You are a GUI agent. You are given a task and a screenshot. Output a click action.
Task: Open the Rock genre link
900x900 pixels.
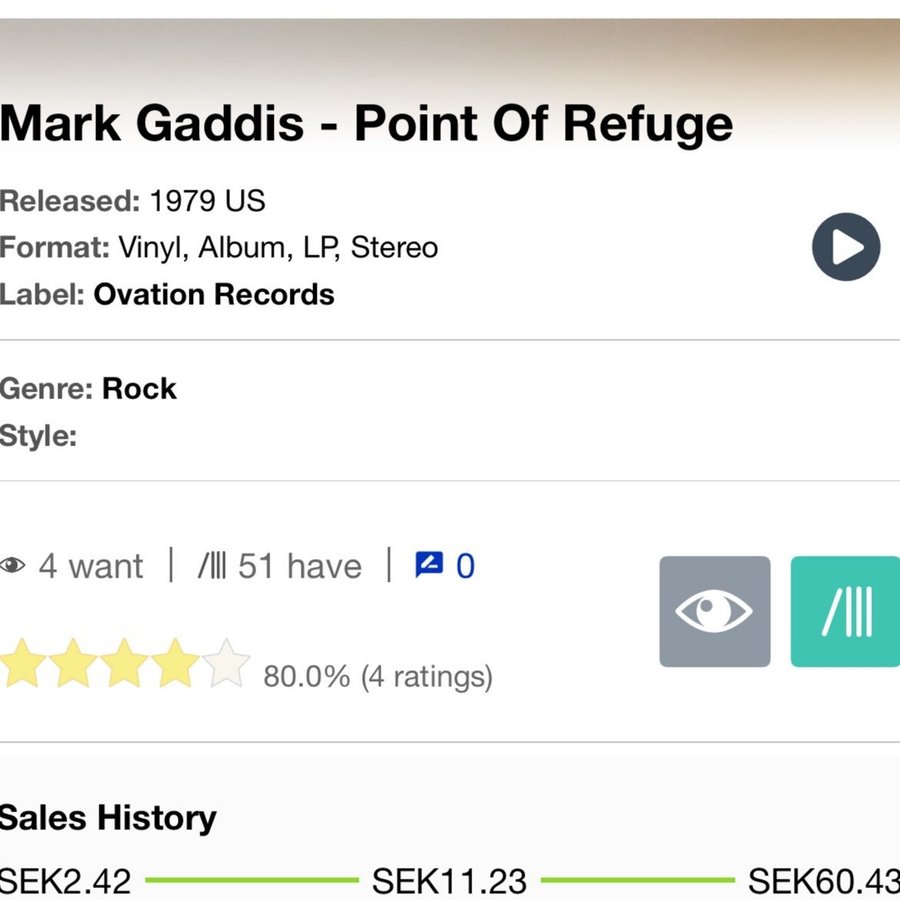[x=139, y=389]
